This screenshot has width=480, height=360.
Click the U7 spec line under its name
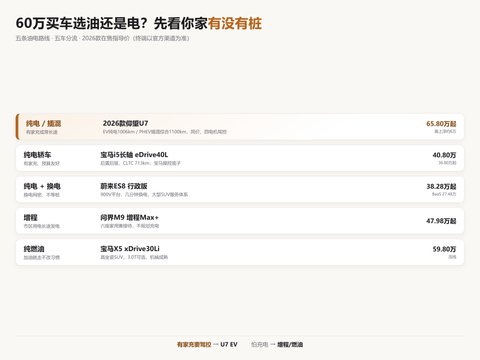tap(165, 132)
